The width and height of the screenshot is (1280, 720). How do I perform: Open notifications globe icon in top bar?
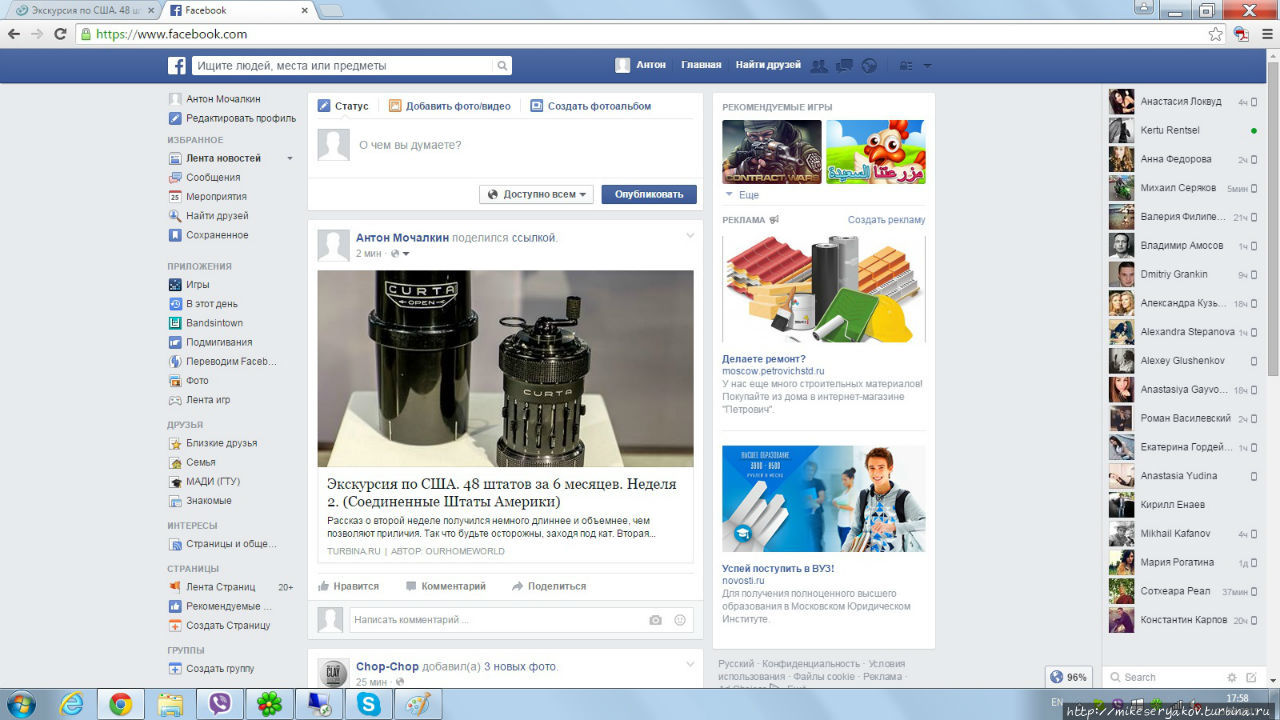click(x=869, y=66)
